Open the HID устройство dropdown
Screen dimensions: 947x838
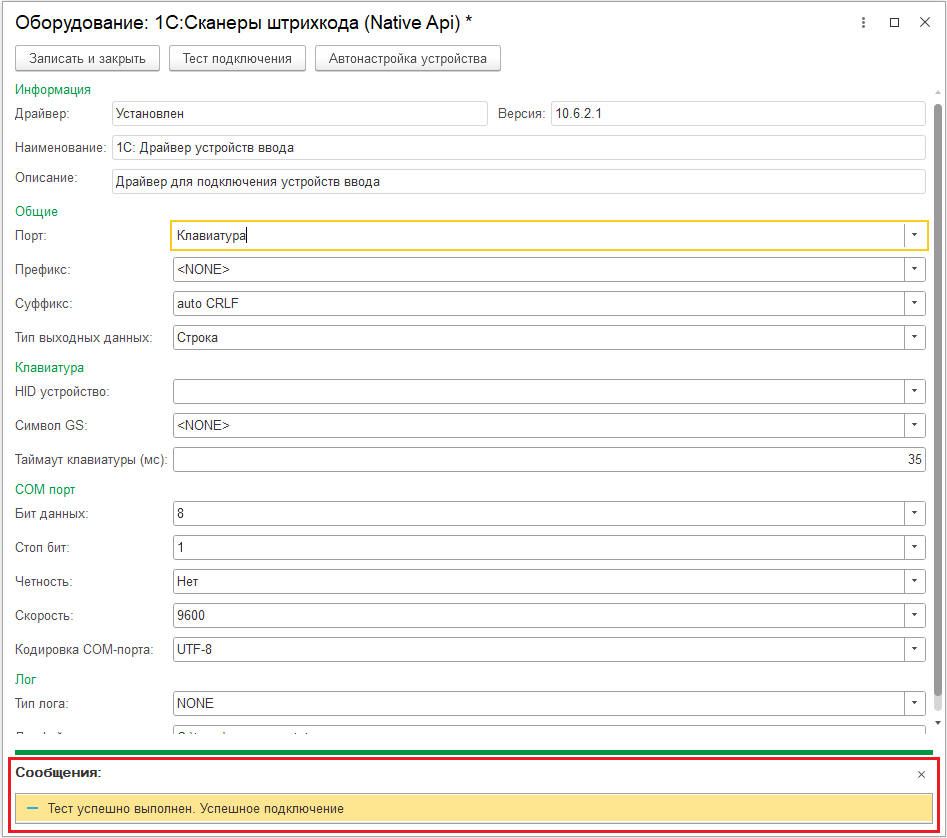pos(914,391)
